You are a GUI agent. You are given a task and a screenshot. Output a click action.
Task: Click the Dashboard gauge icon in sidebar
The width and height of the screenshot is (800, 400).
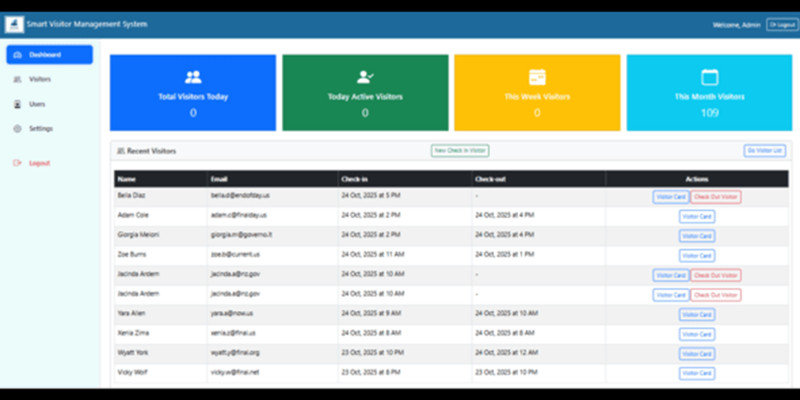coord(17,55)
